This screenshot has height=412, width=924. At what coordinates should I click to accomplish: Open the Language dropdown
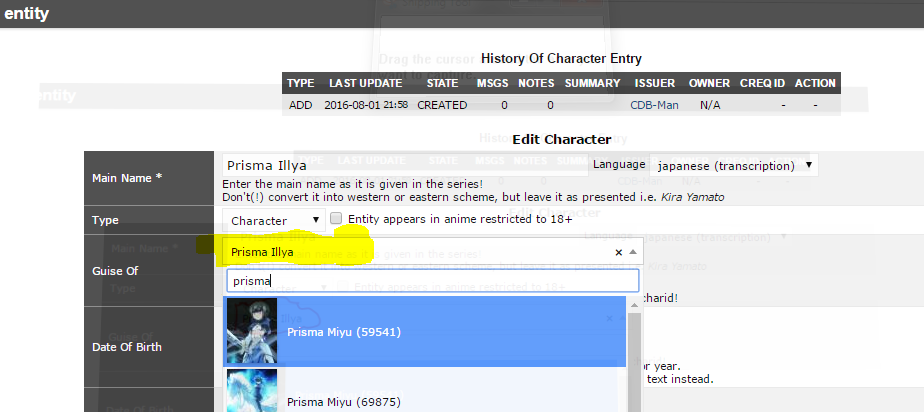pos(734,165)
